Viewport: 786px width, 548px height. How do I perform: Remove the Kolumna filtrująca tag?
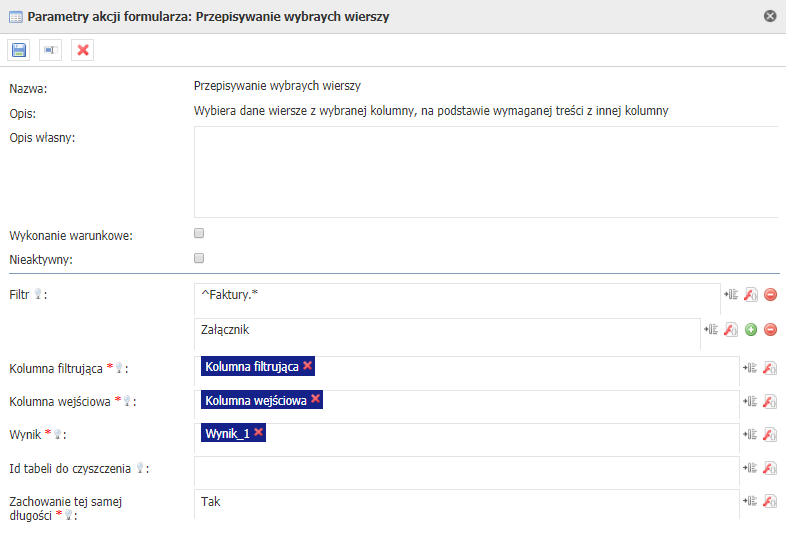308,366
